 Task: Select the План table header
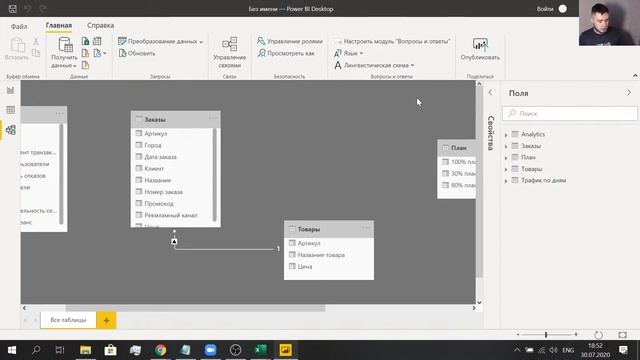click(456, 148)
